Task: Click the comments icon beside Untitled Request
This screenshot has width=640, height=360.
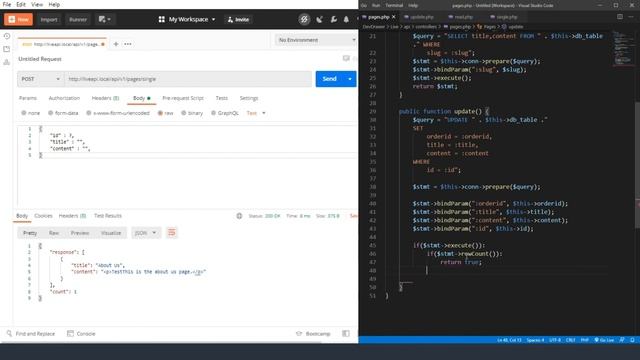Action: pos(346,59)
